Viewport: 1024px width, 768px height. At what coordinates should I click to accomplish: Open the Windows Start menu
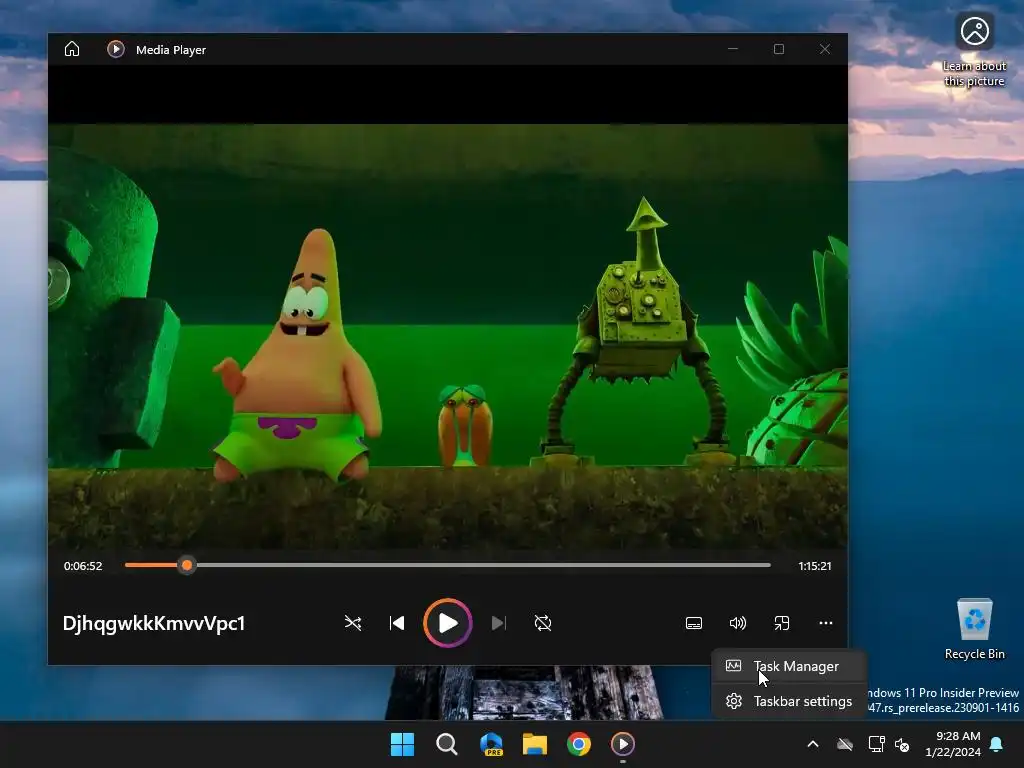coord(402,744)
